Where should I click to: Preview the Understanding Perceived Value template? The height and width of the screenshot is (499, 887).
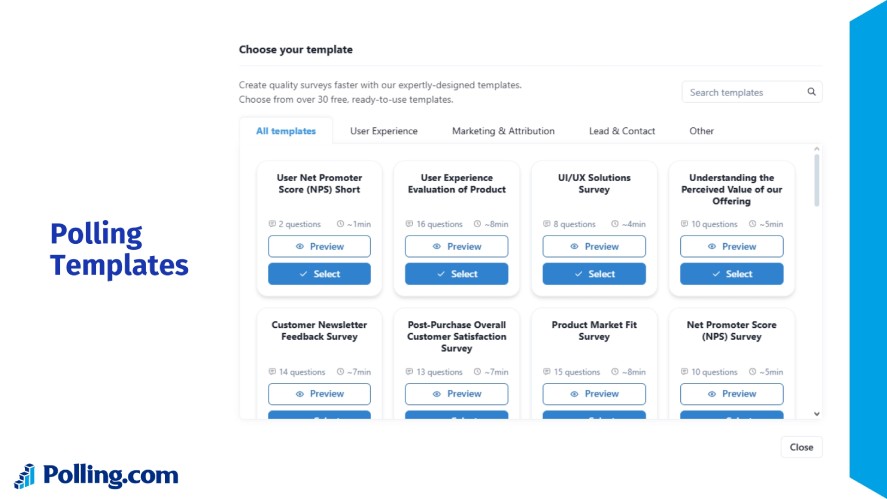pos(731,247)
